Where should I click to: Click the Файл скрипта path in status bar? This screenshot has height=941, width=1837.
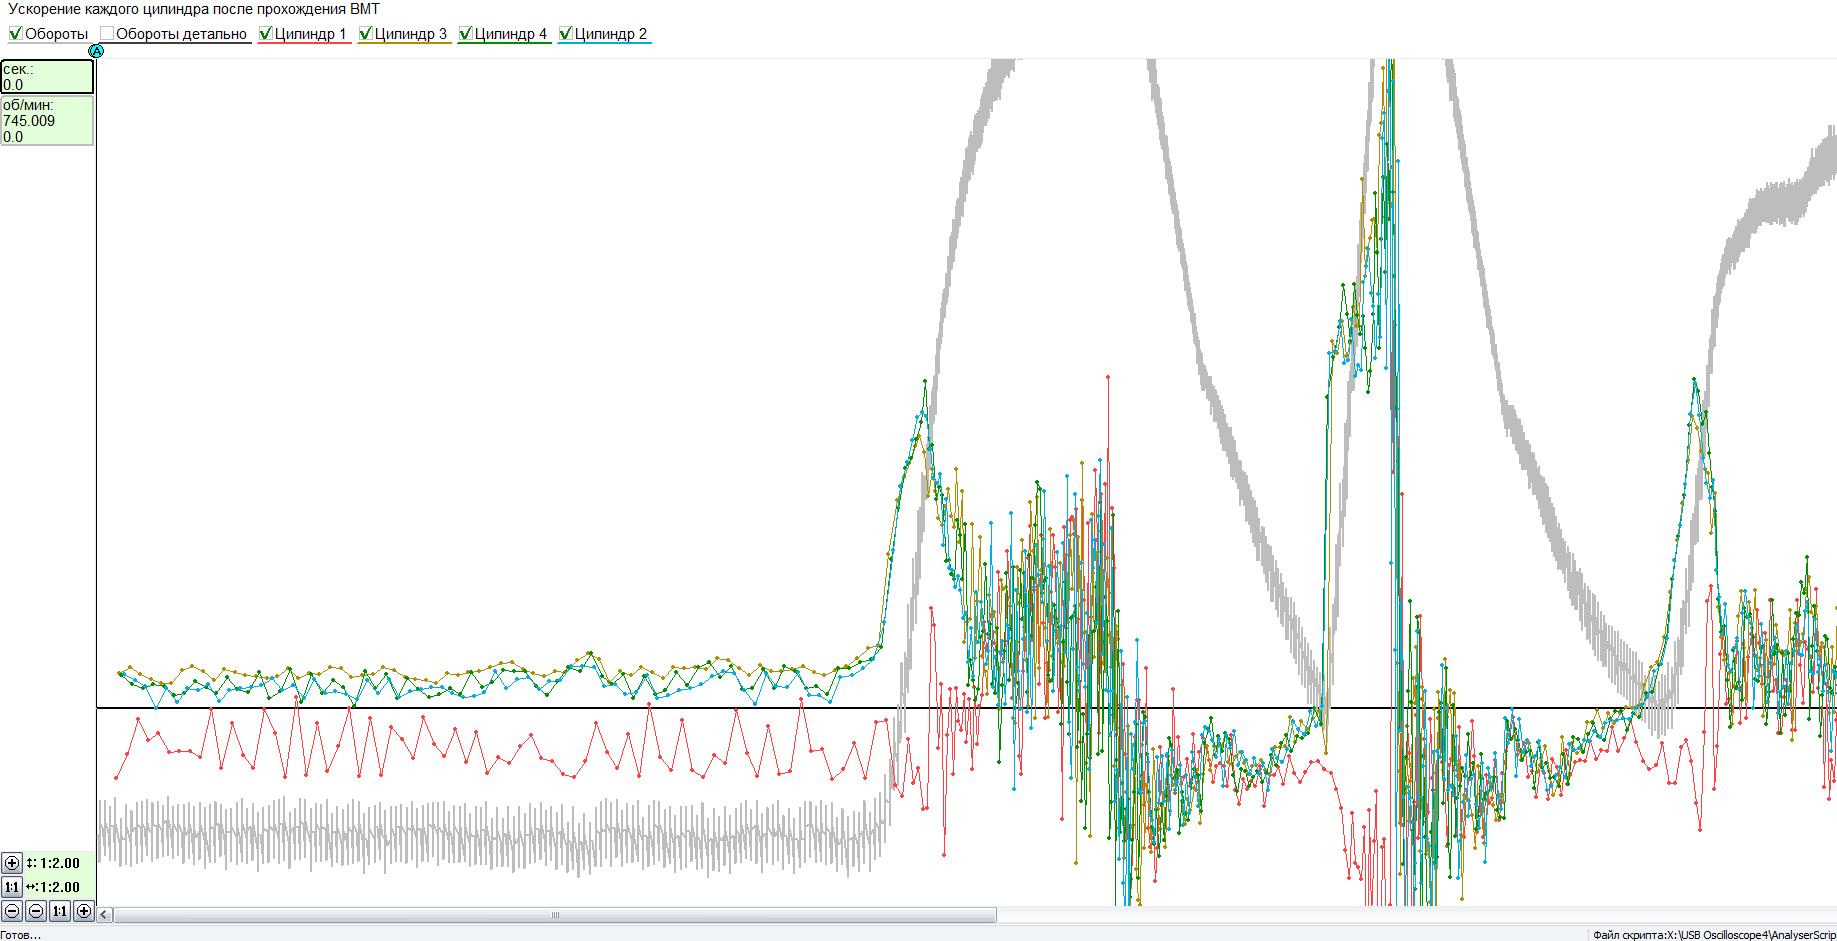pos(1712,935)
